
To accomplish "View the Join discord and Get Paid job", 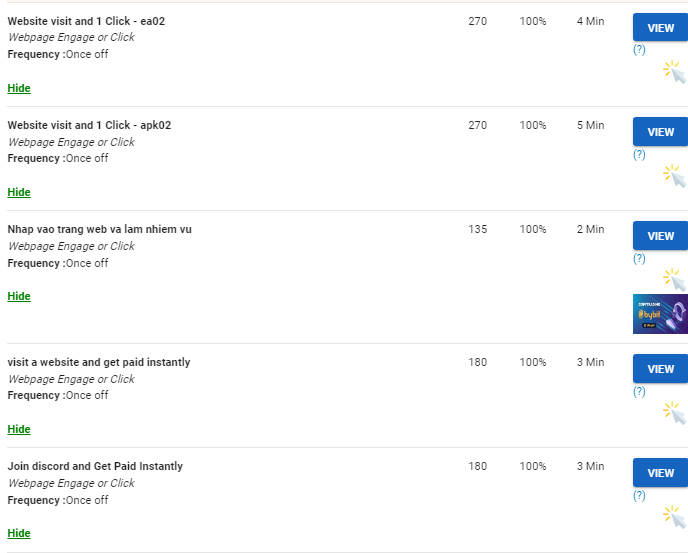I will [x=660, y=473].
